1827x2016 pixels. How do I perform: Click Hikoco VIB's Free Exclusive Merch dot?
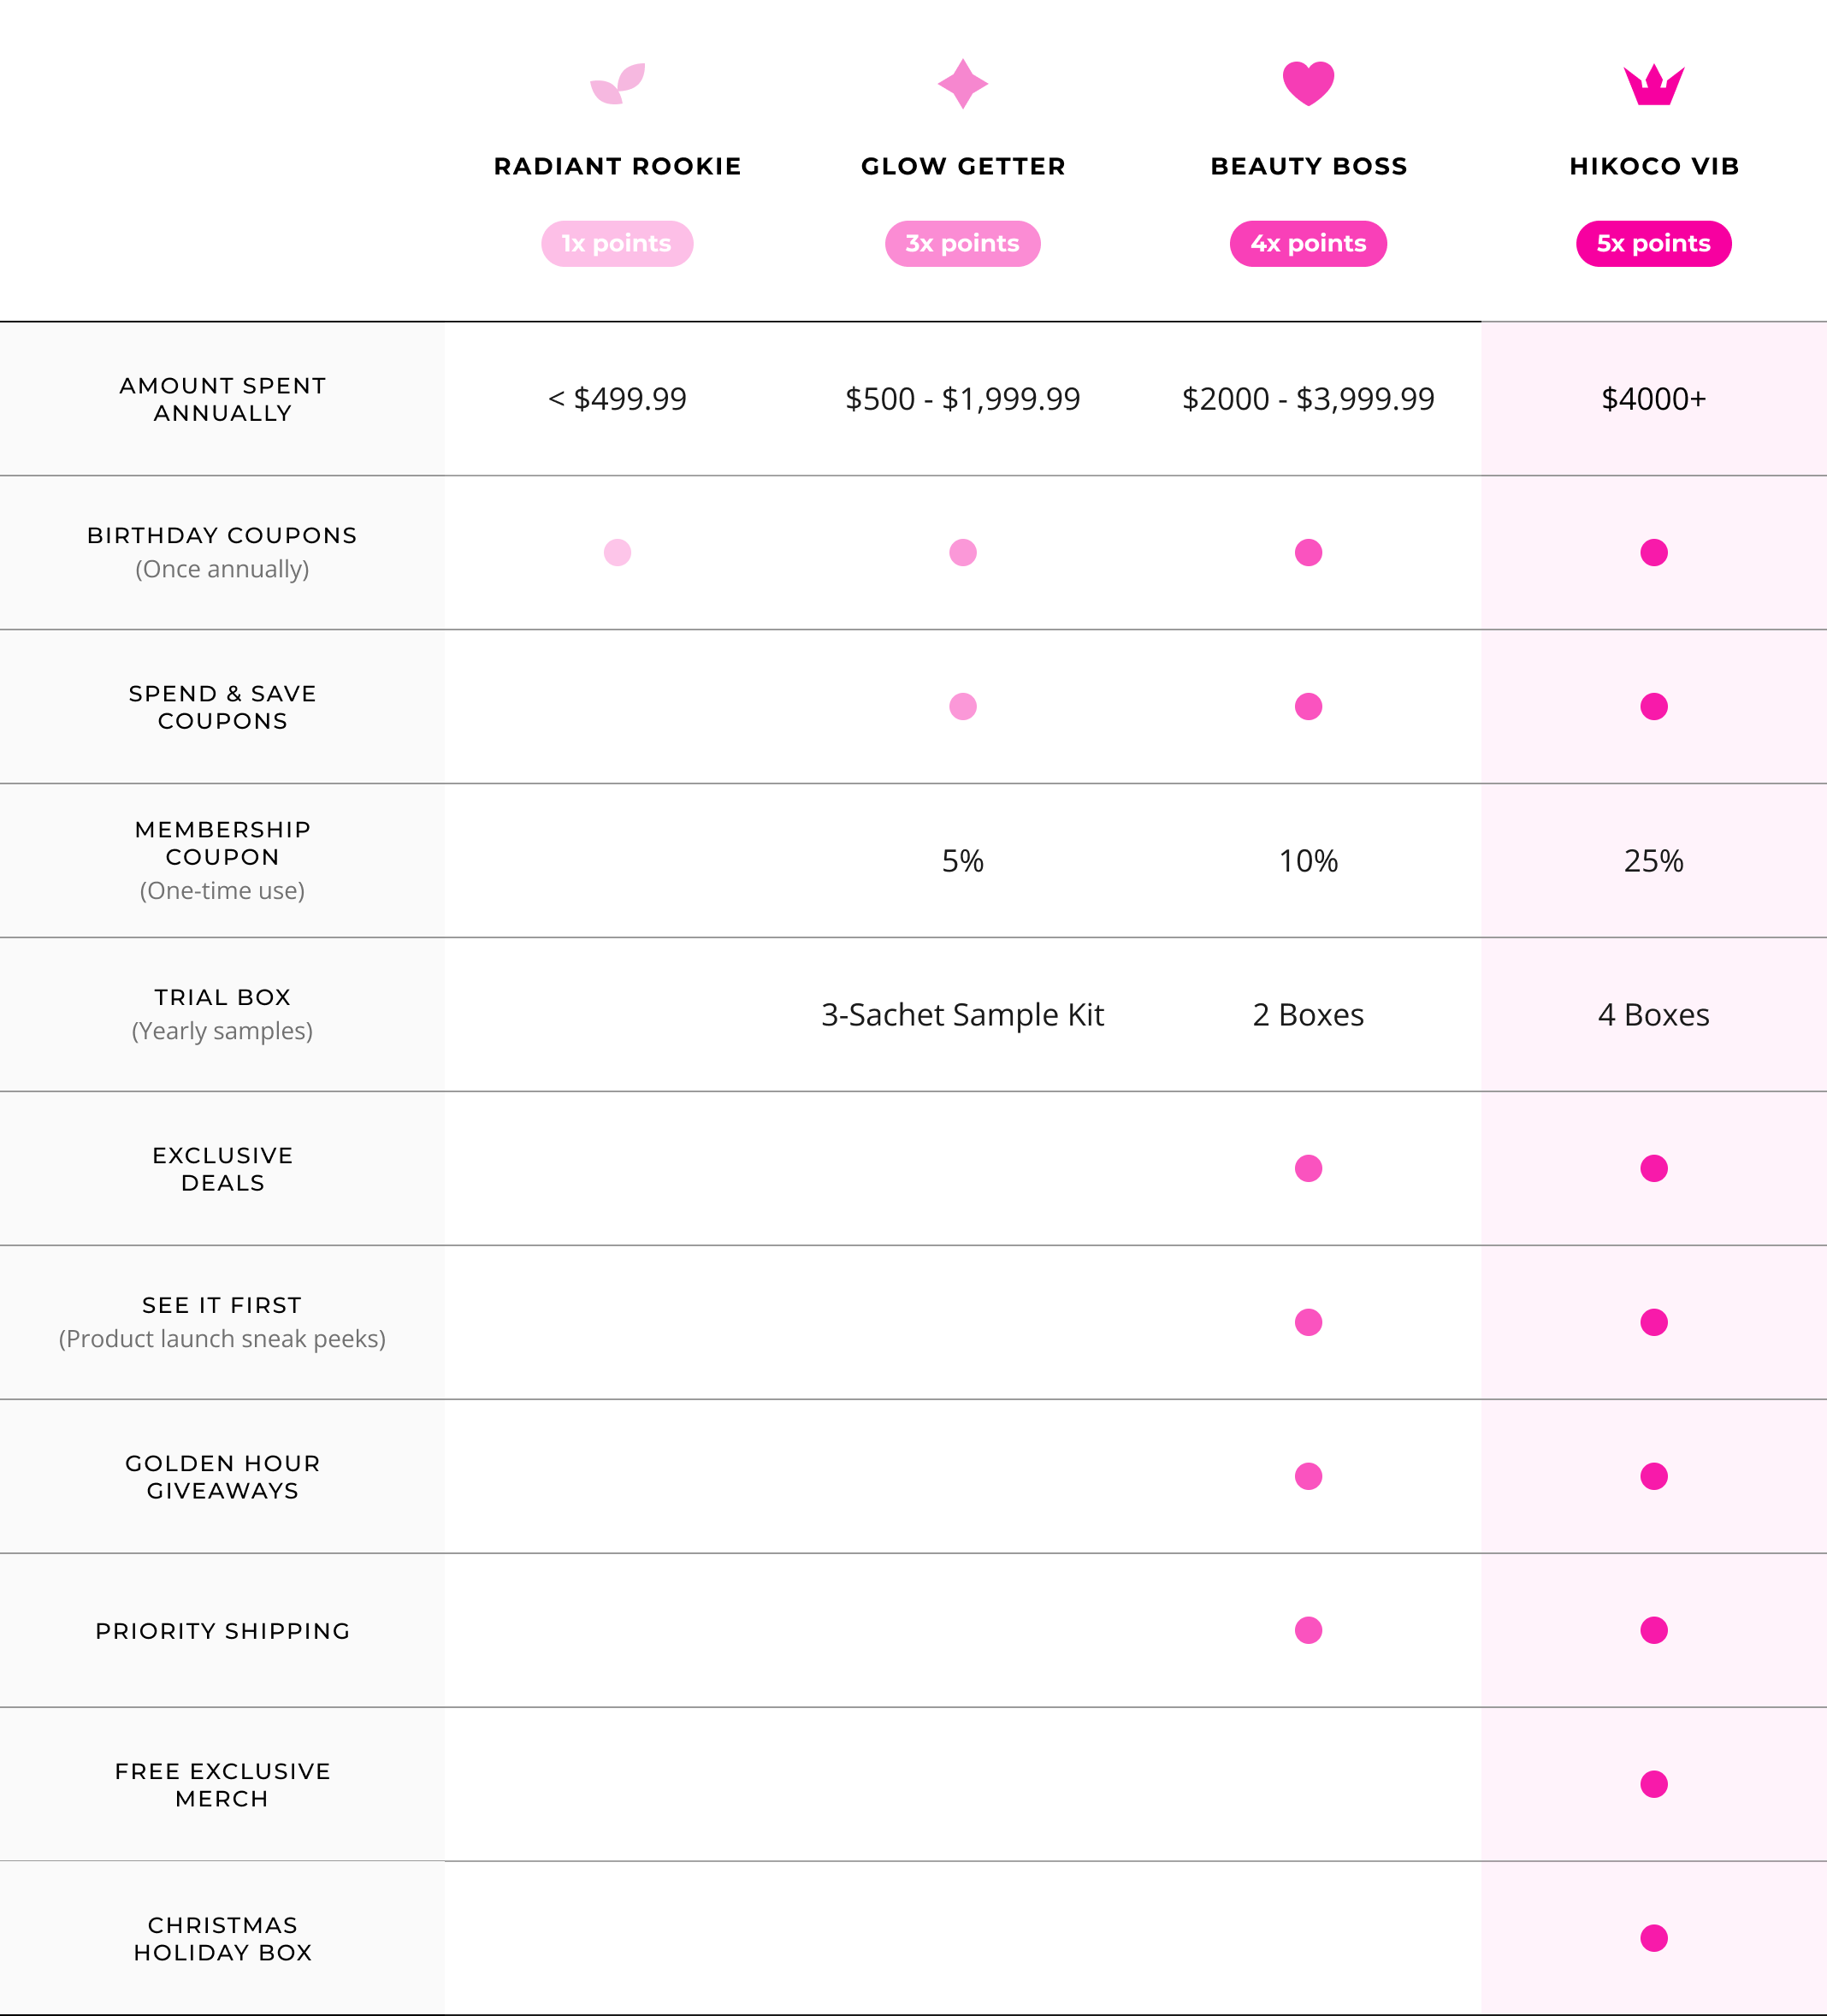(1654, 1784)
